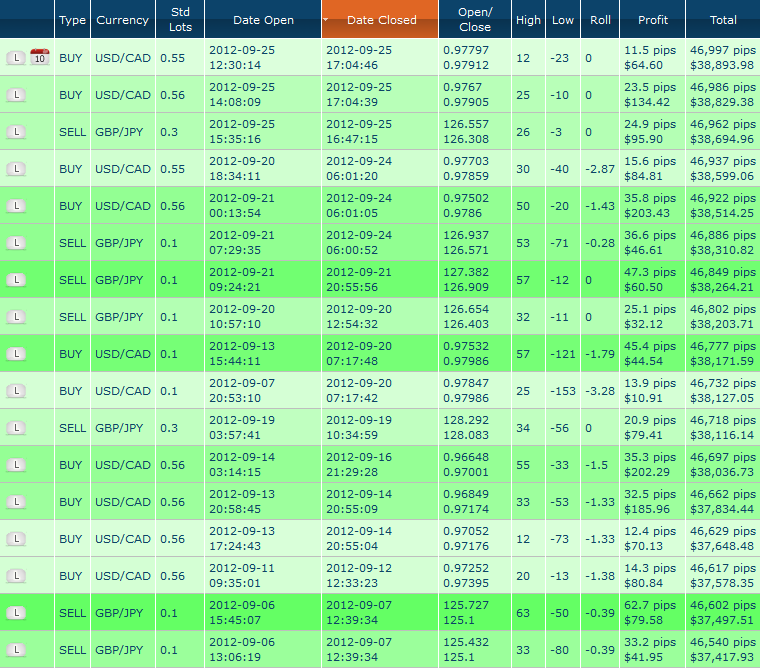
Task: Click the calendar icon in first trade row
Action: pyautogui.click(x=40, y=57)
